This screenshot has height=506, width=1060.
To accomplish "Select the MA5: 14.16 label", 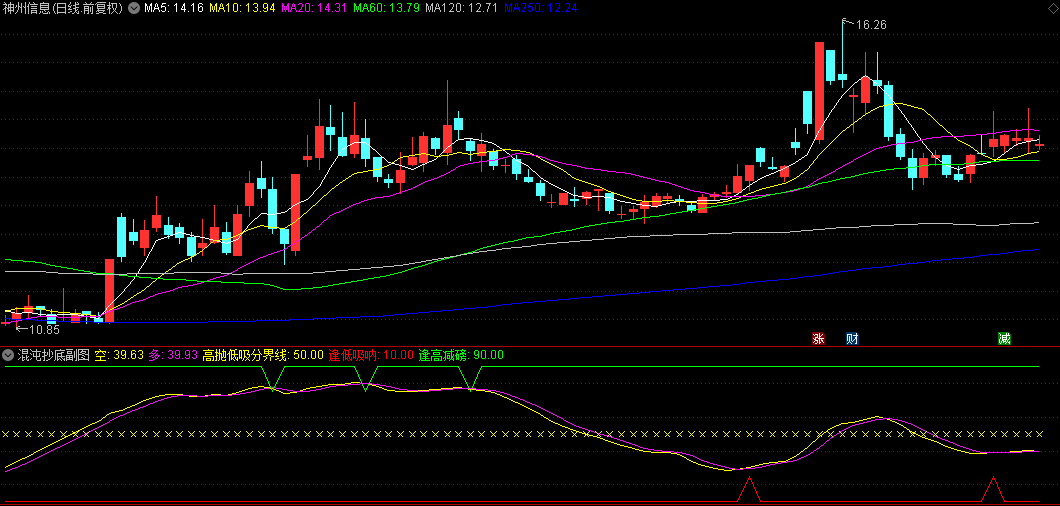I will [173, 9].
